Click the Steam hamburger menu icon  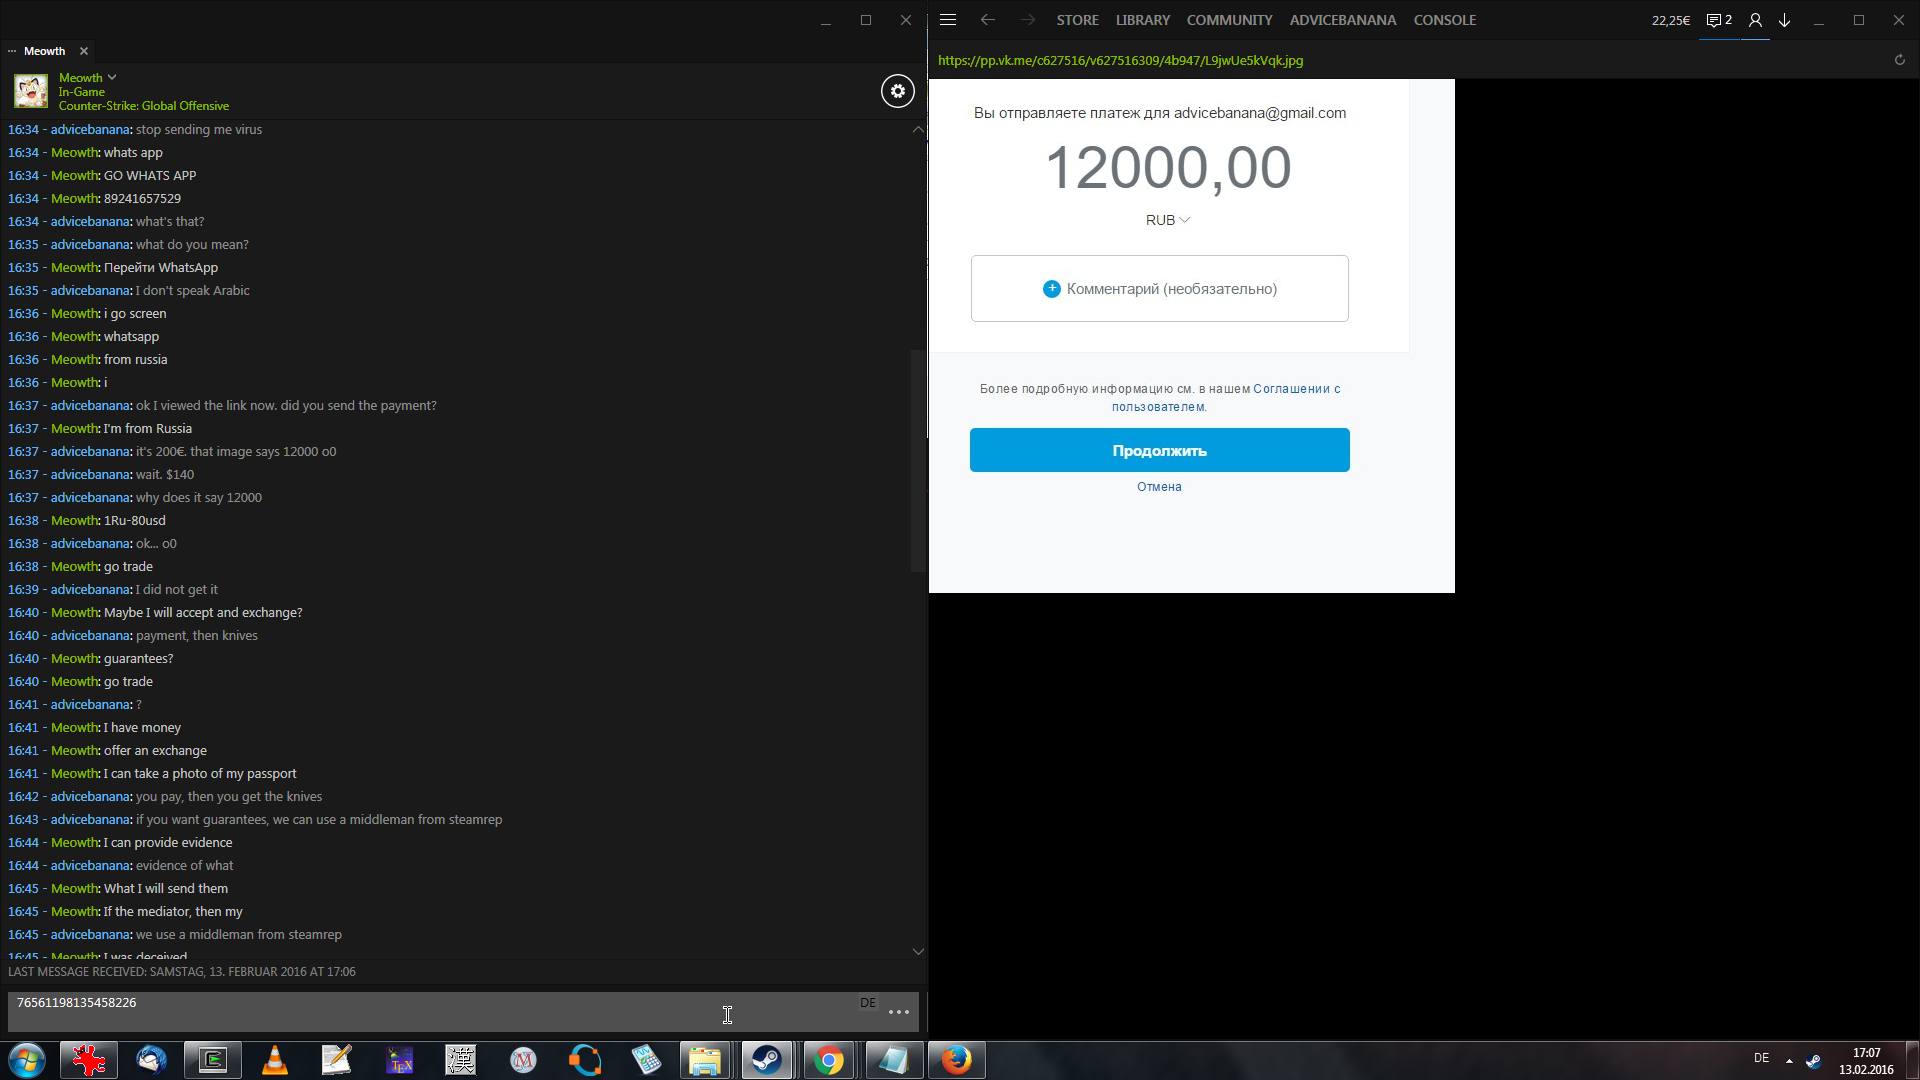(x=948, y=20)
